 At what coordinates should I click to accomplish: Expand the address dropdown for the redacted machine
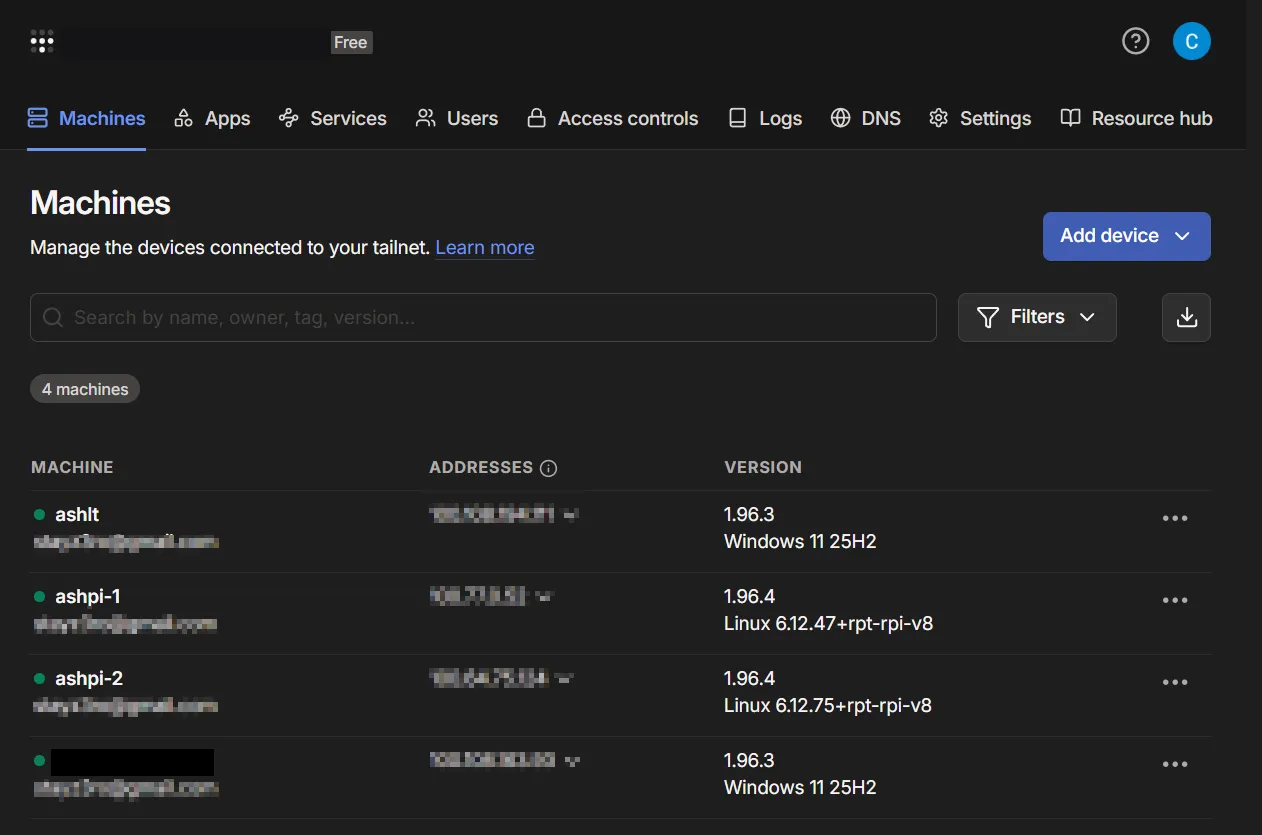coord(571,761)
